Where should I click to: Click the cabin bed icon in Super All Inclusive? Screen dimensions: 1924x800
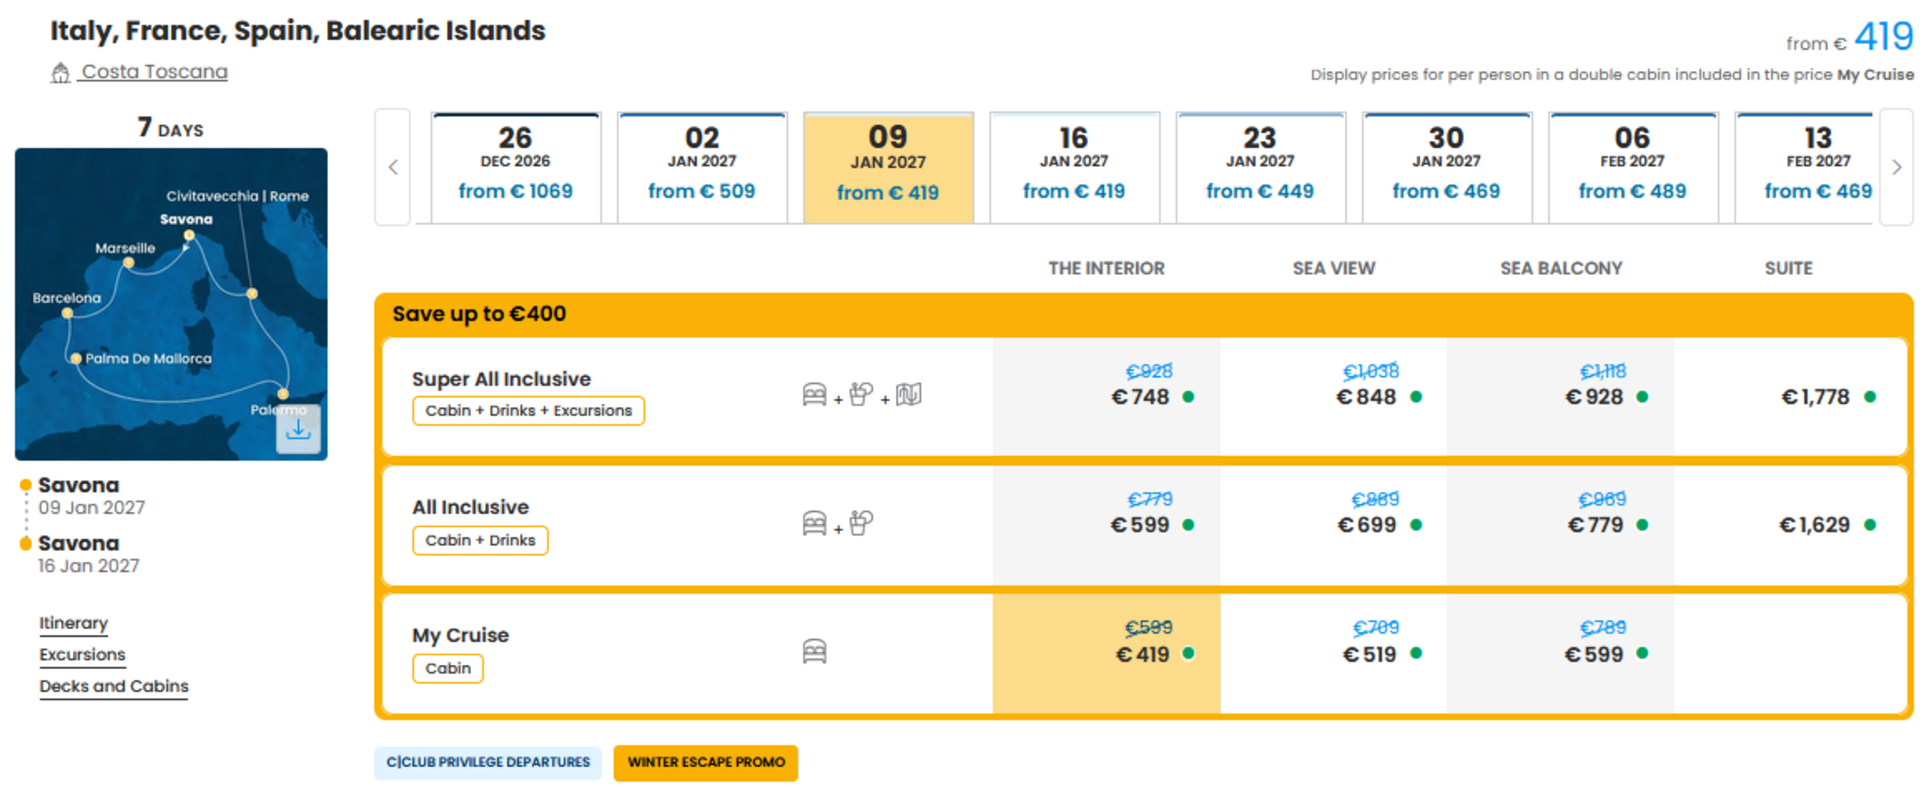pos(815,395)
